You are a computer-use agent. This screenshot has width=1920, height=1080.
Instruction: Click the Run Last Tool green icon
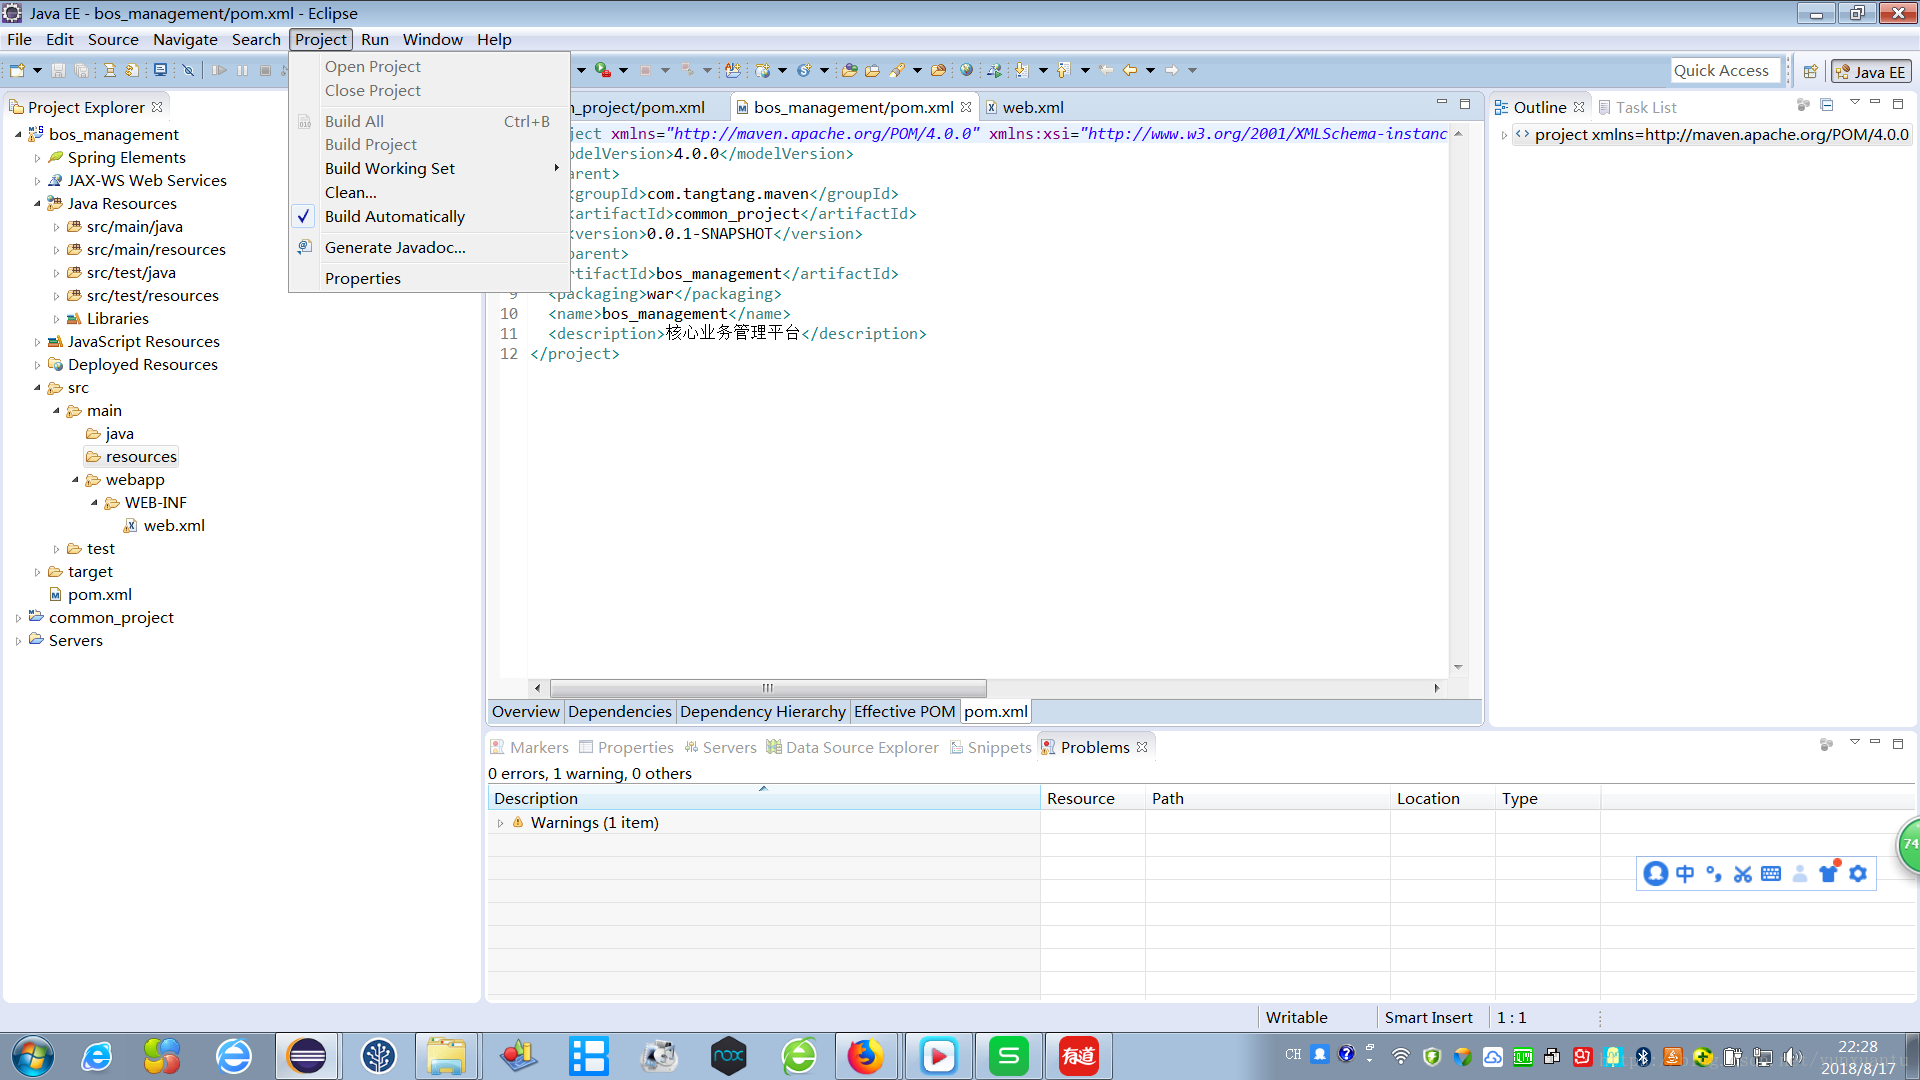click(x=602, y=70)
